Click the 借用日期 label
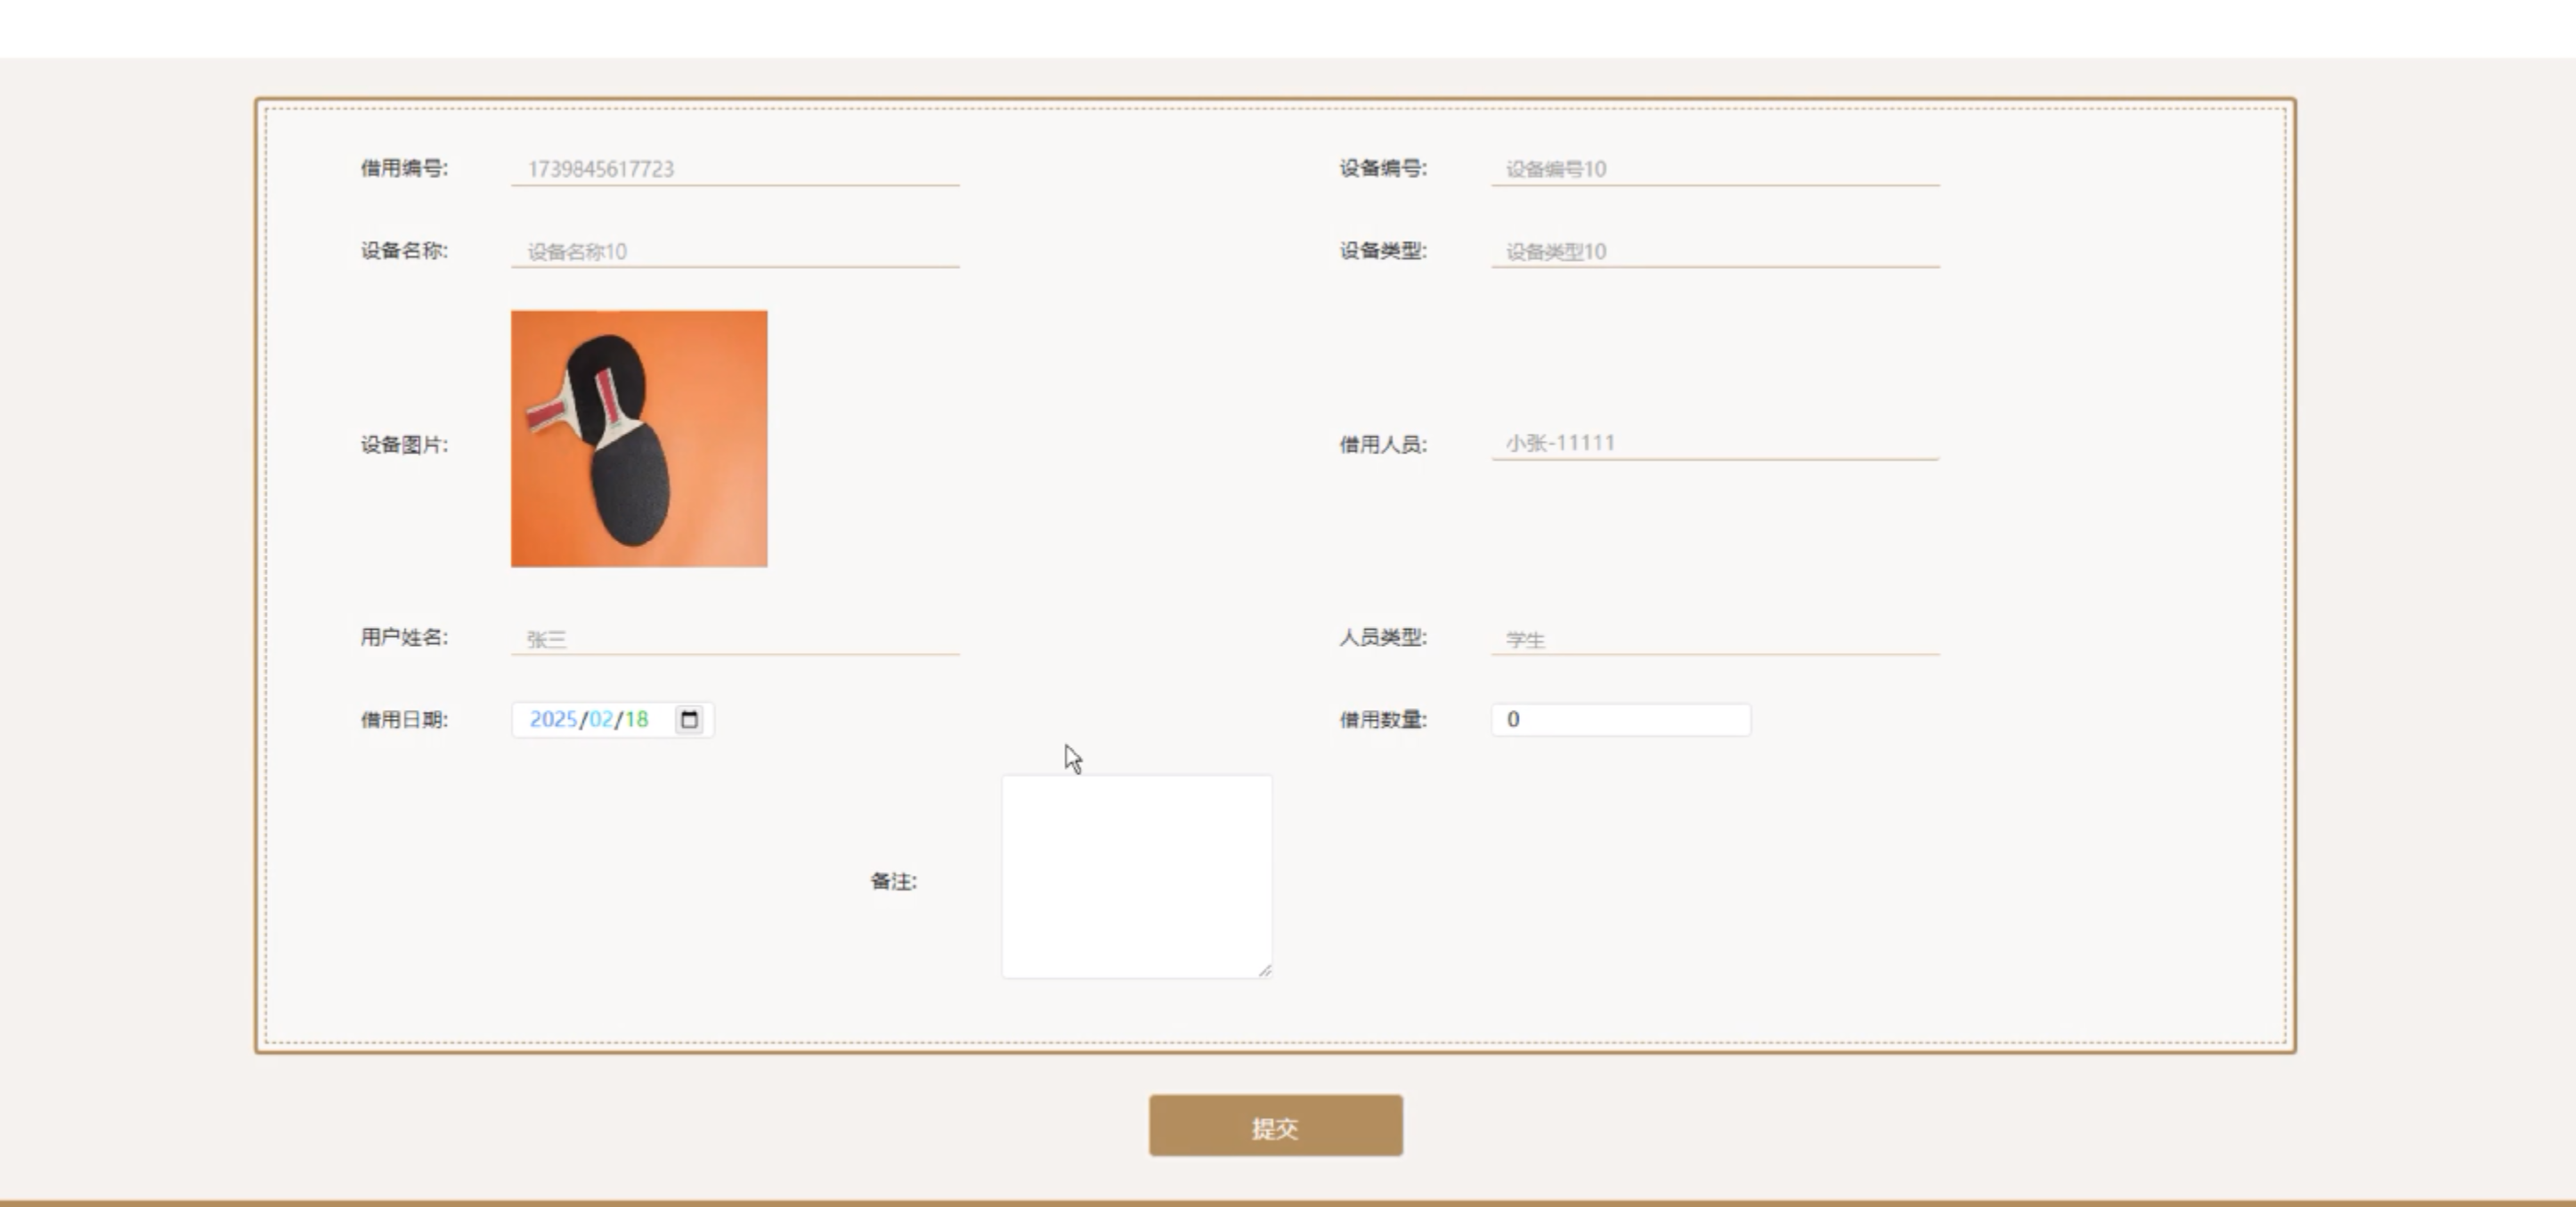The height and width of the screenshot is (1207, 2576). pos(404,719)
